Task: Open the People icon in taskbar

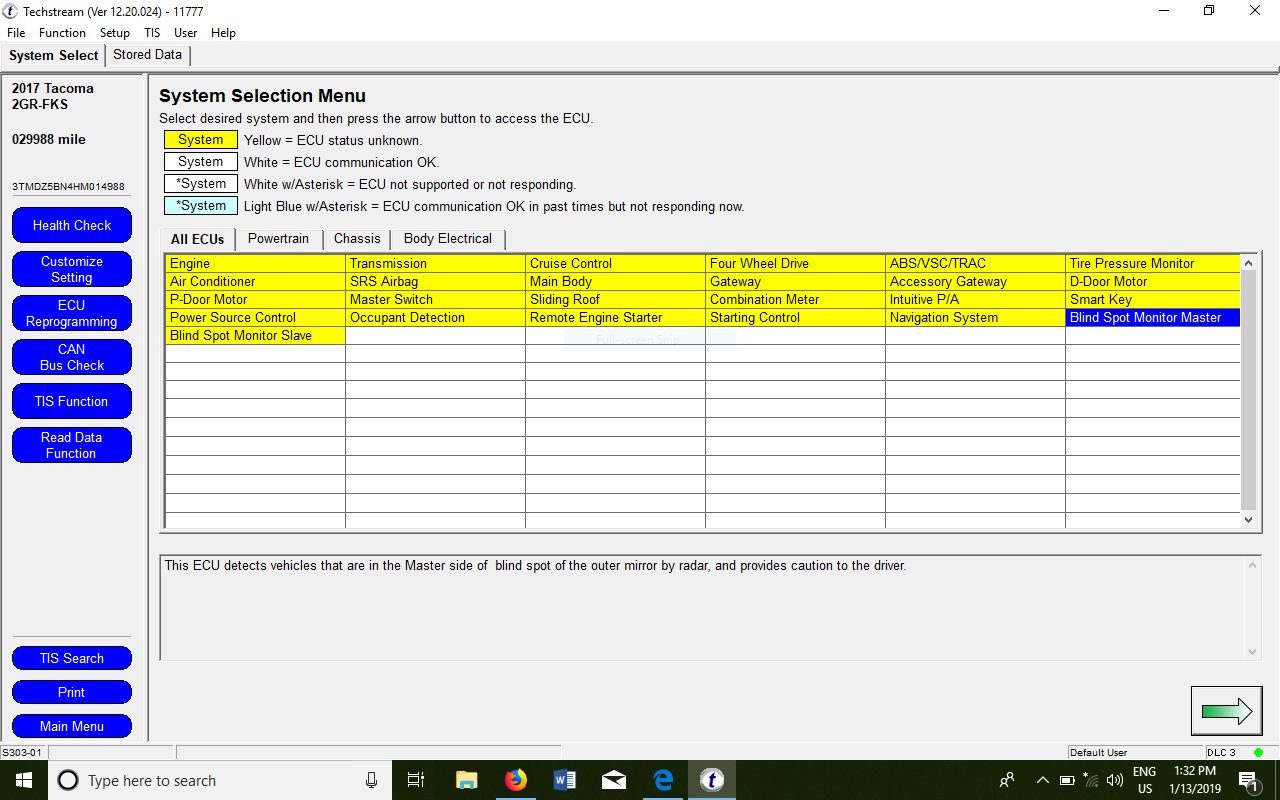Action: (x=1007, y=780)
